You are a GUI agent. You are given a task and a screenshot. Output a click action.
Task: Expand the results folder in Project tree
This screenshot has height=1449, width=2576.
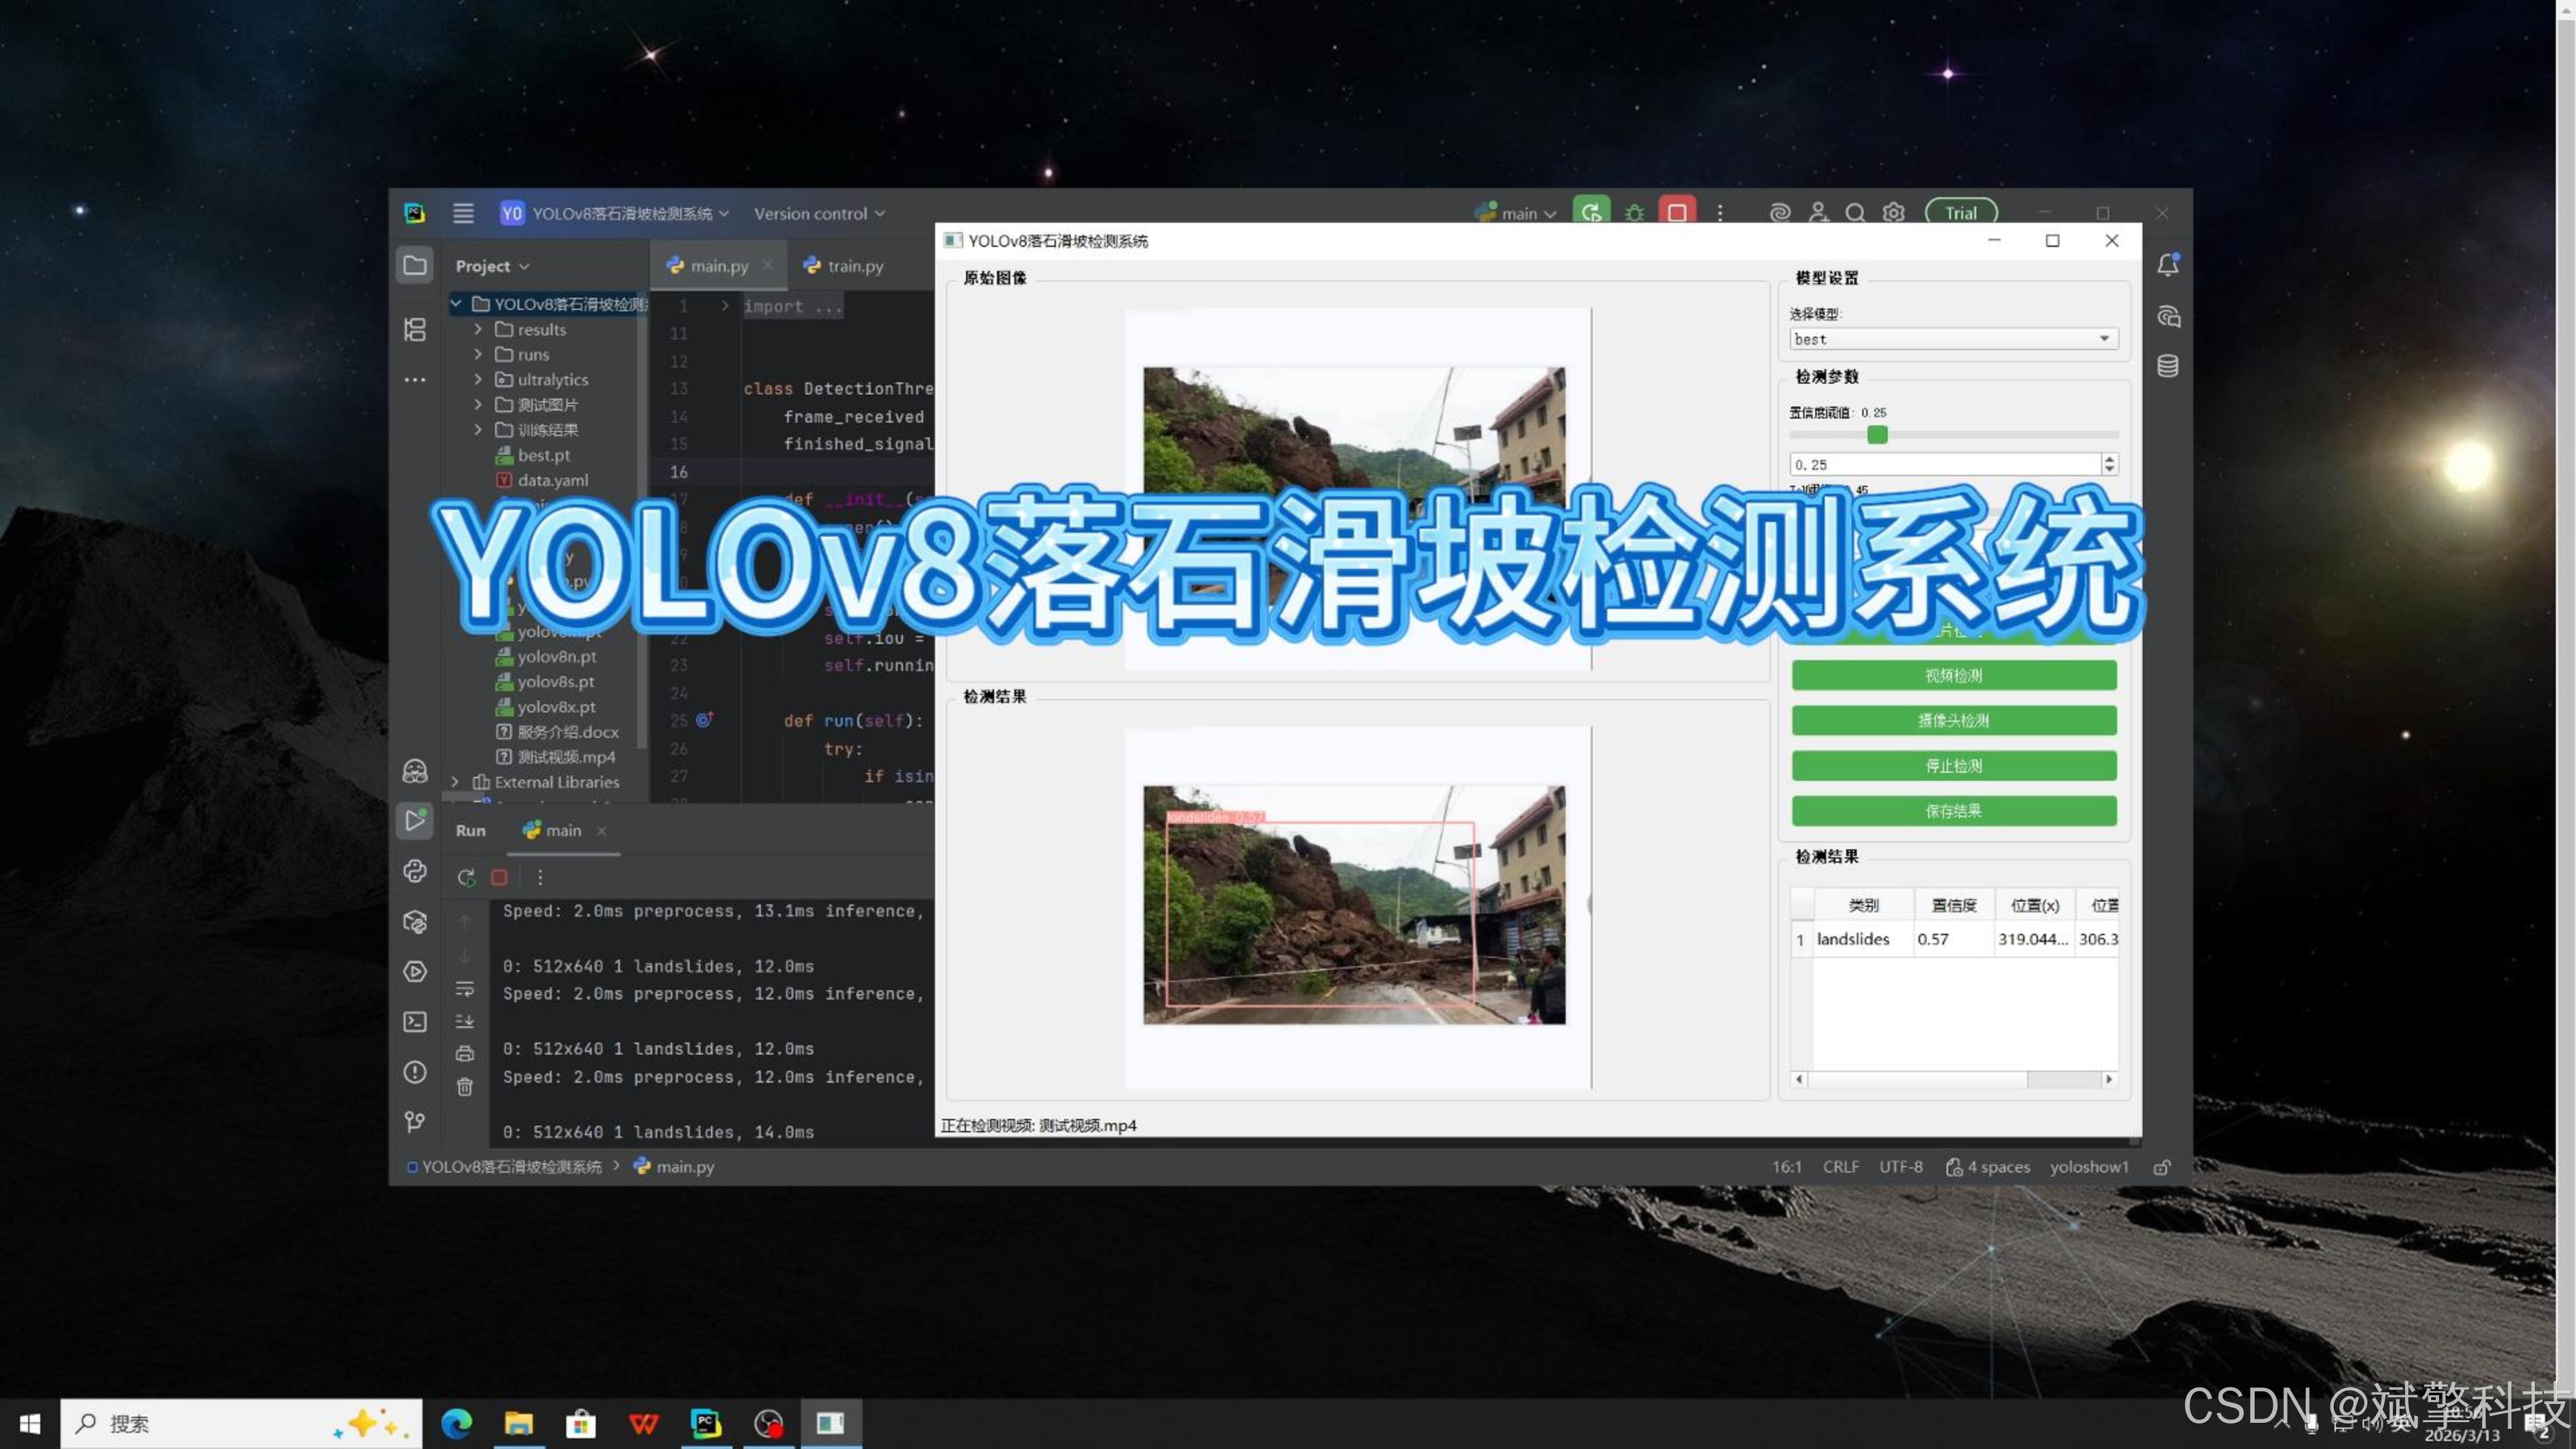[478, 329]
